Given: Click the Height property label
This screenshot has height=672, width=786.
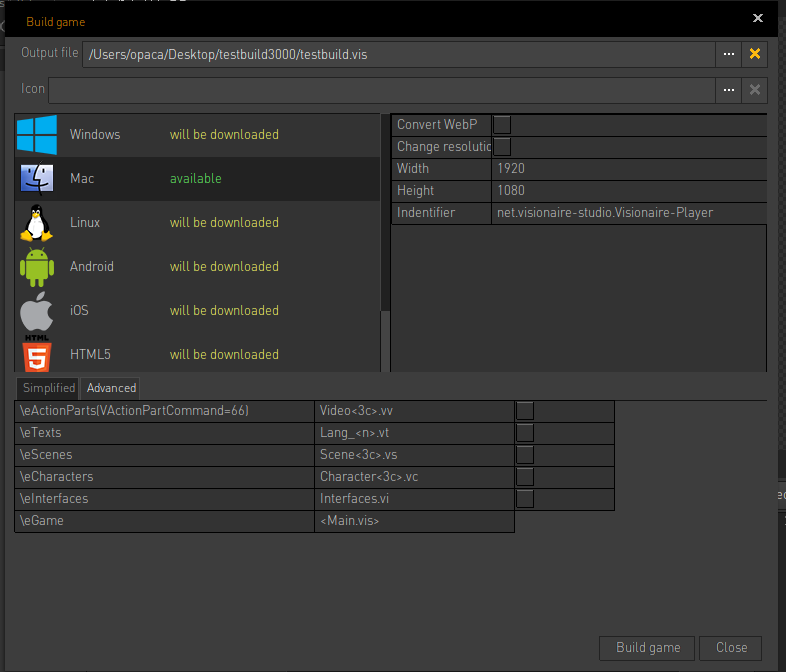Looking at the screenshot, I should (415, 191).
